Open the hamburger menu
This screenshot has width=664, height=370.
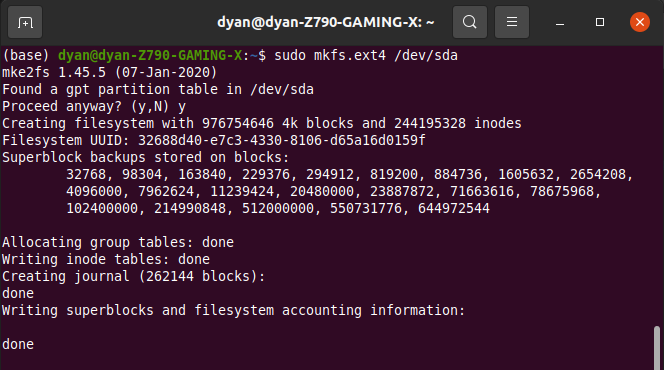coord(512,22)
